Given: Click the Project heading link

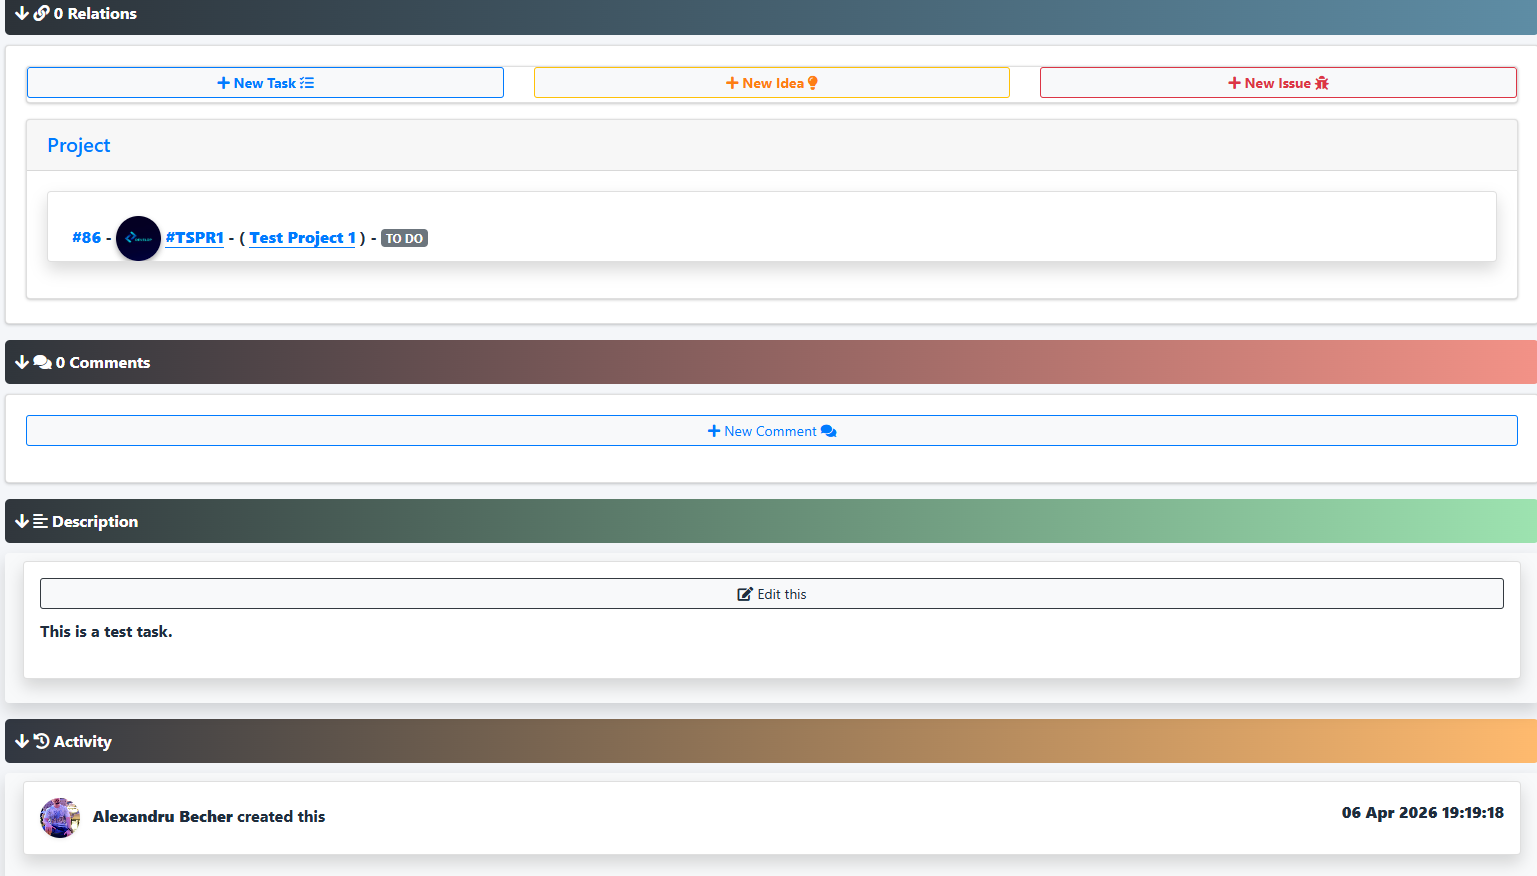Looking at the screenshot, I should pyautogui.click(x=79, y=146).
